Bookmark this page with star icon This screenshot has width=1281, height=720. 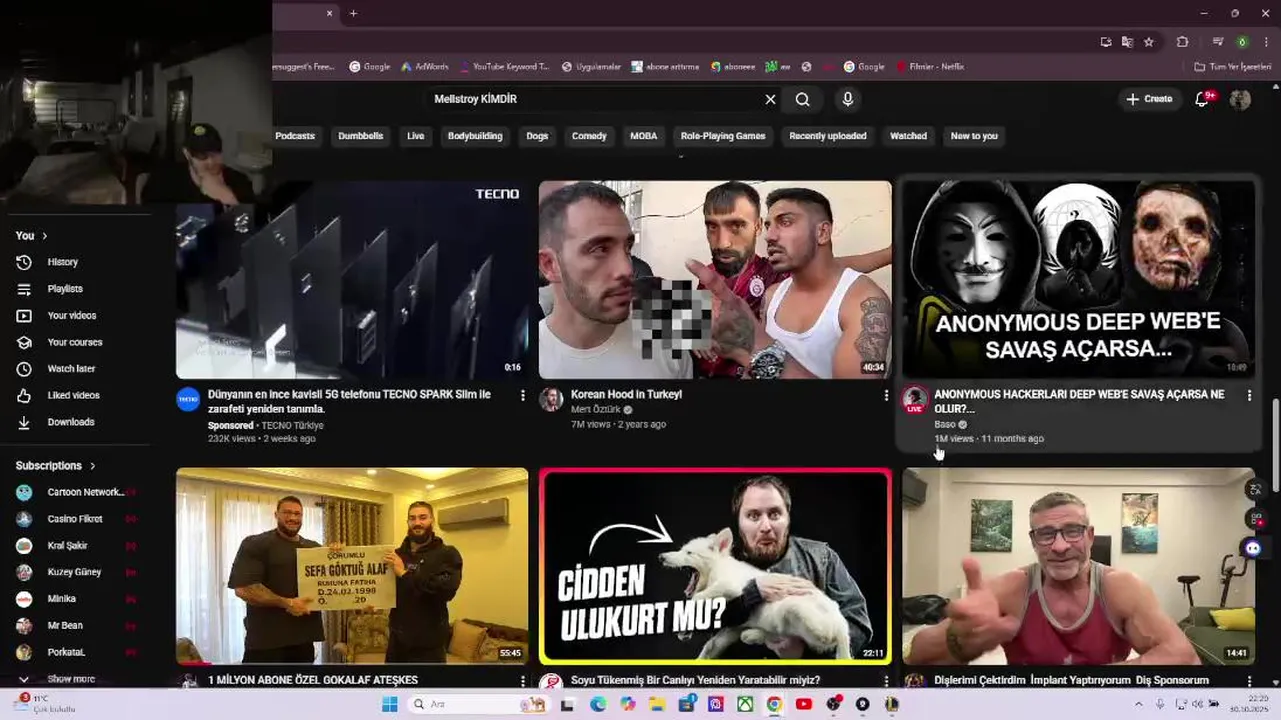pyautogui.click(x=1149, y=42)
